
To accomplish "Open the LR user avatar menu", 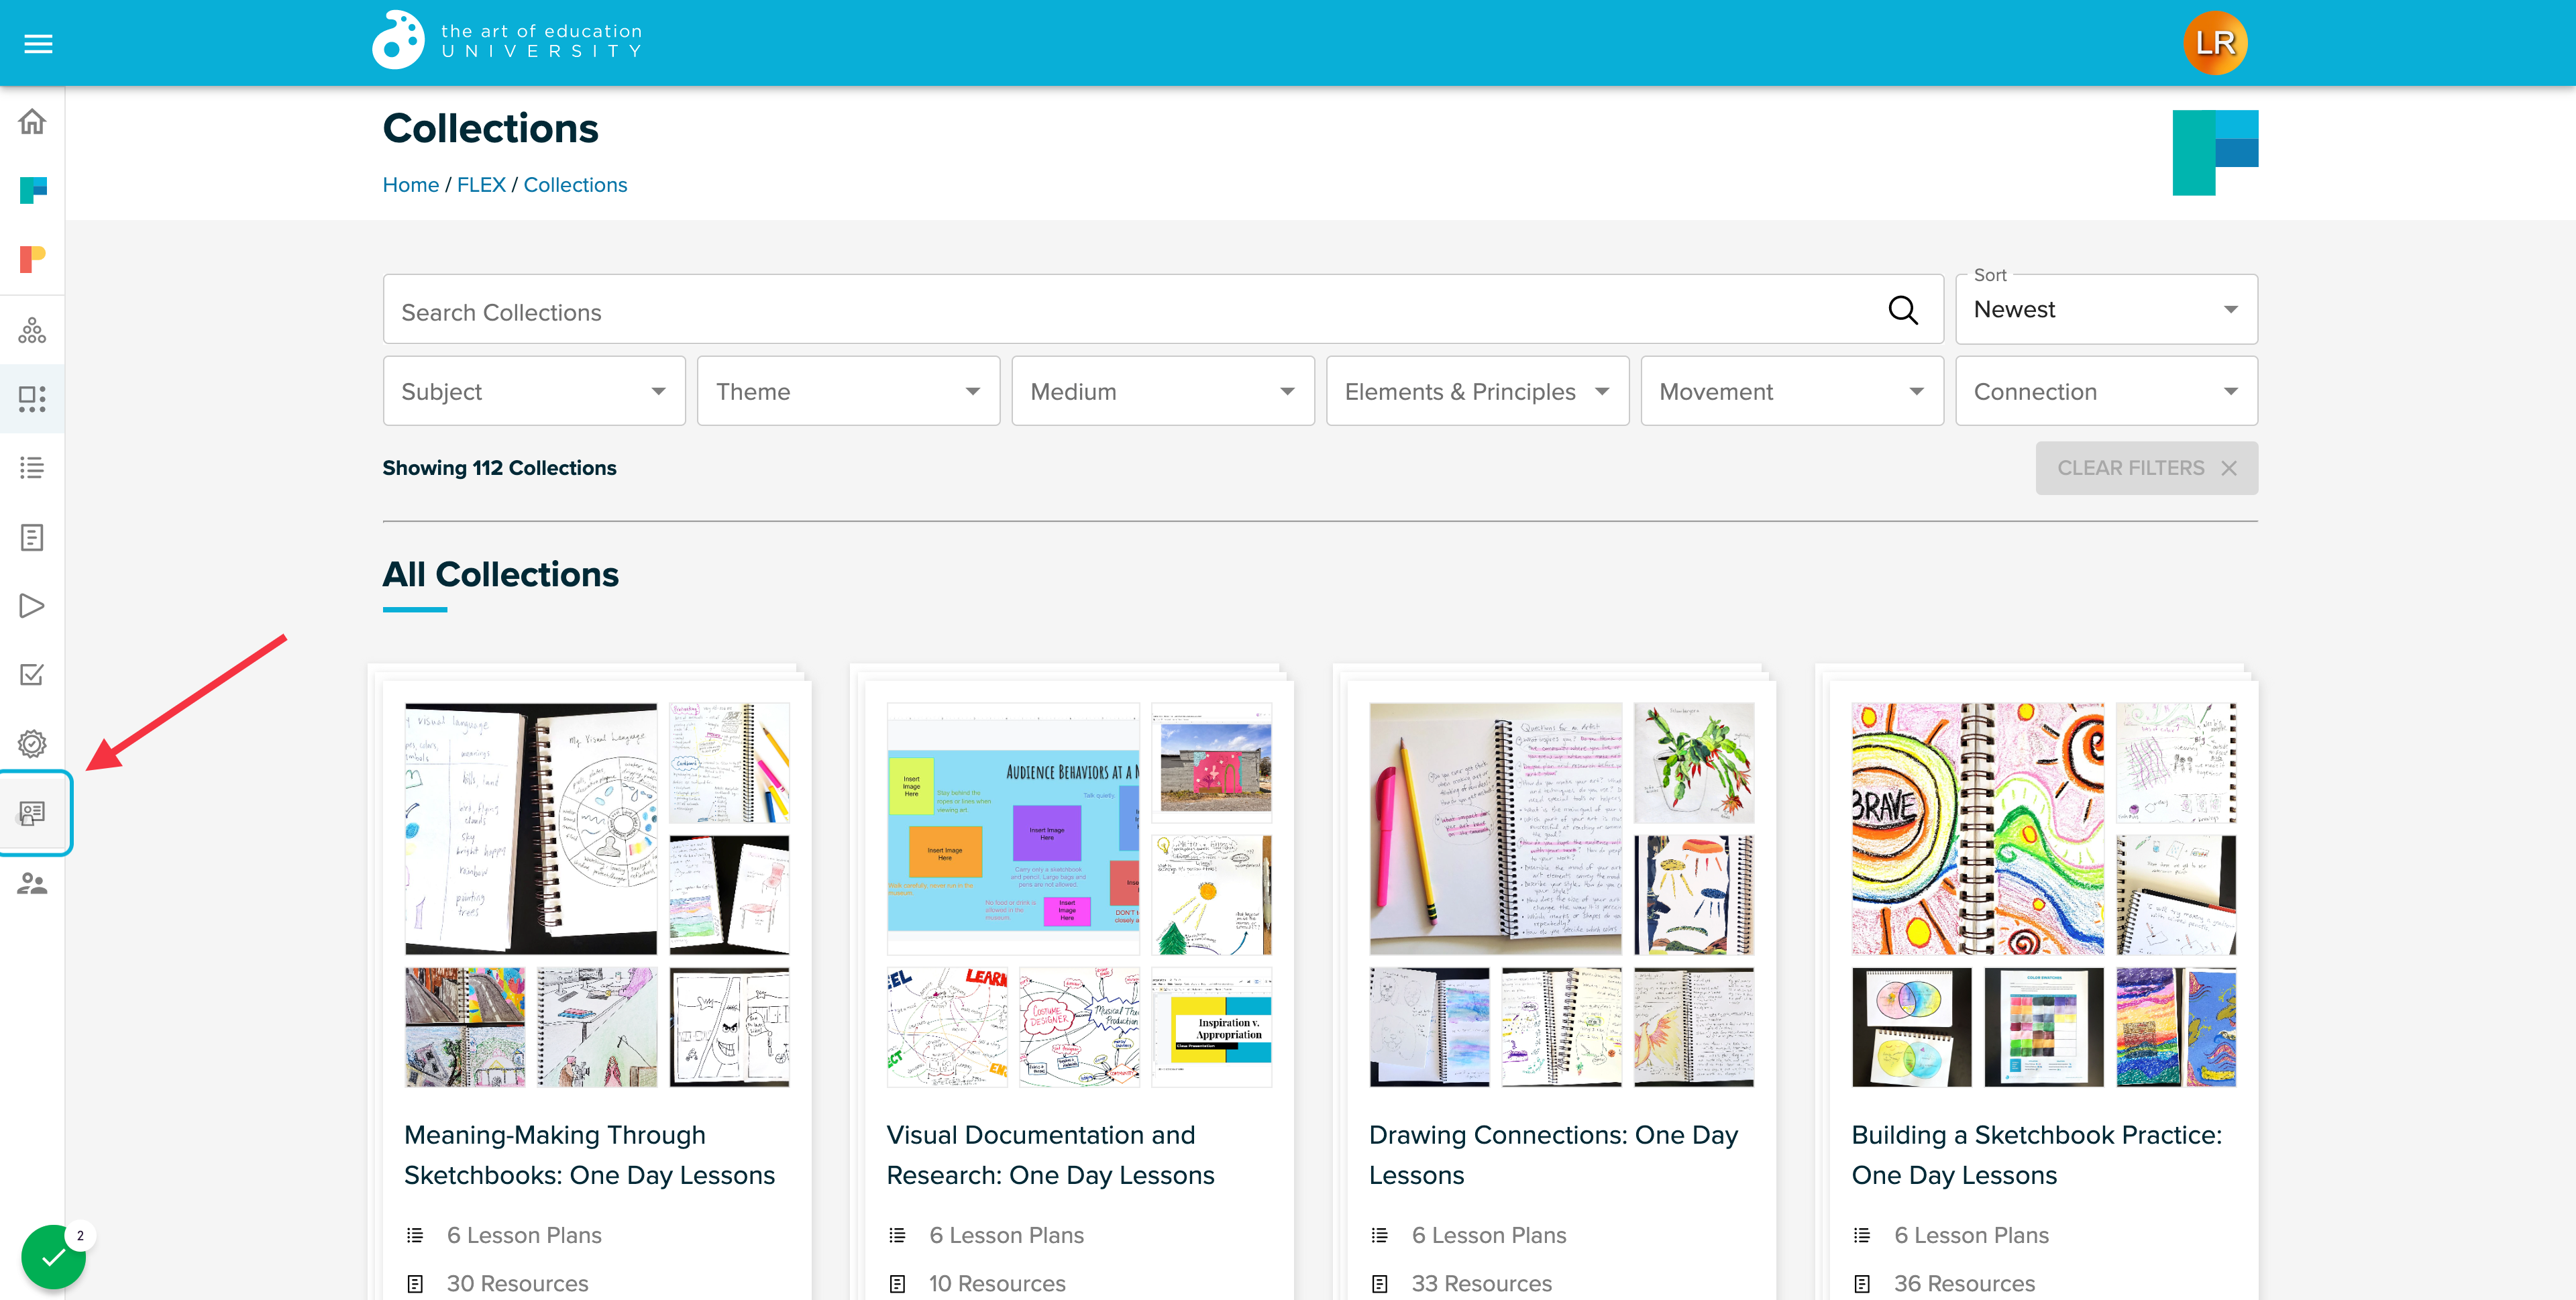I will 2215,43.
